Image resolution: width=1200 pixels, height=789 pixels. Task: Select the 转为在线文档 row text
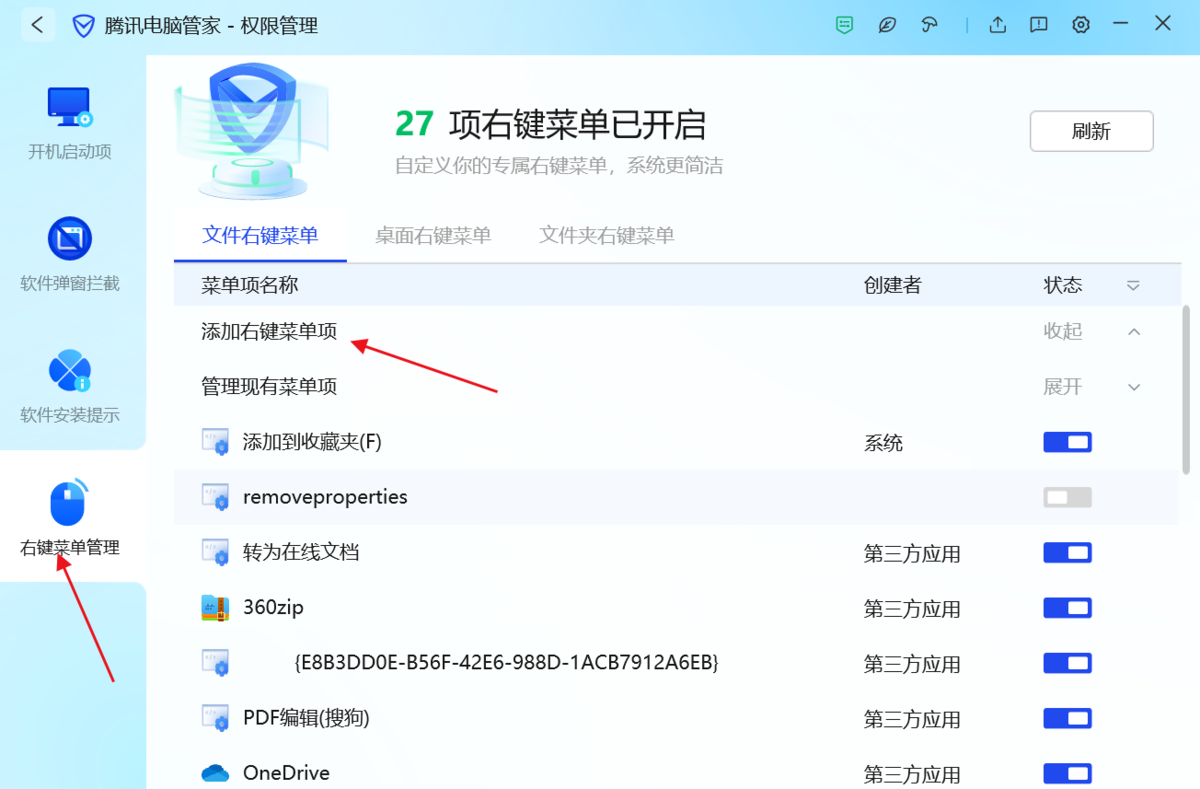(301, 552)
